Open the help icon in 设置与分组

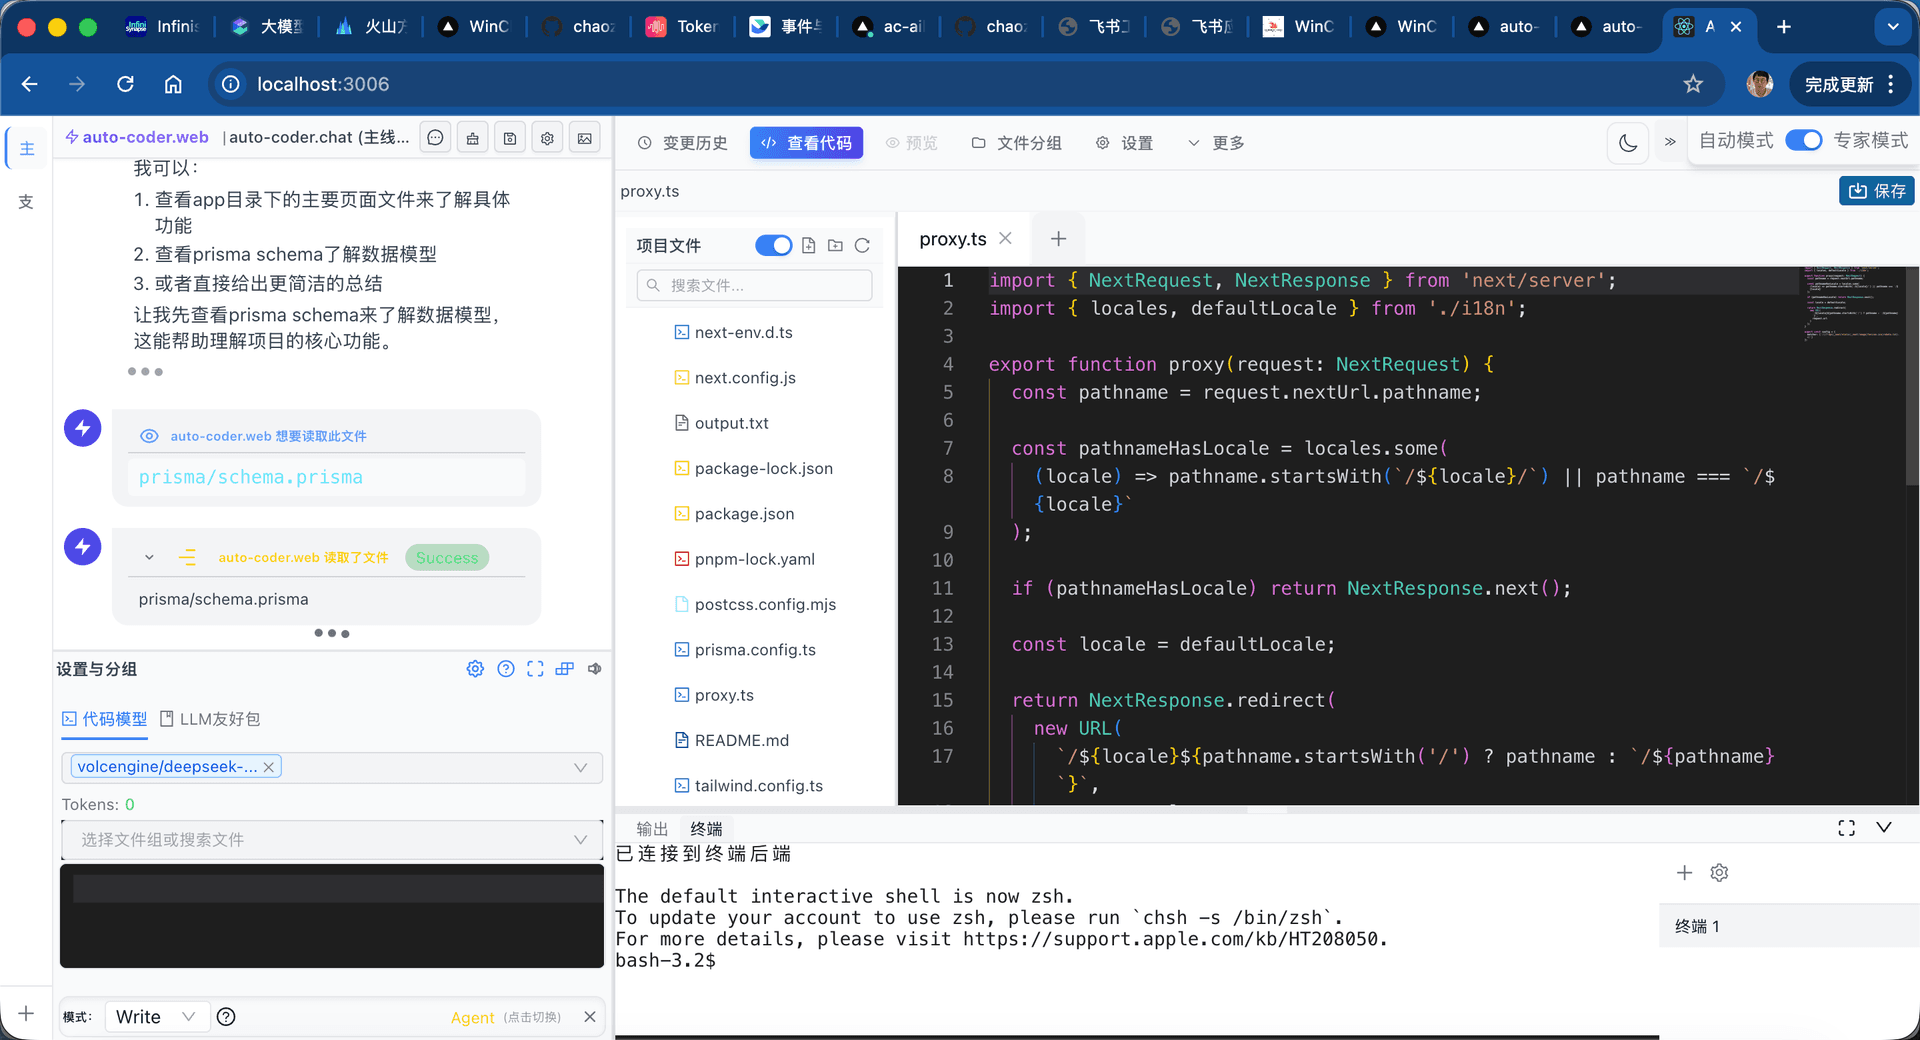pos(505,669)
